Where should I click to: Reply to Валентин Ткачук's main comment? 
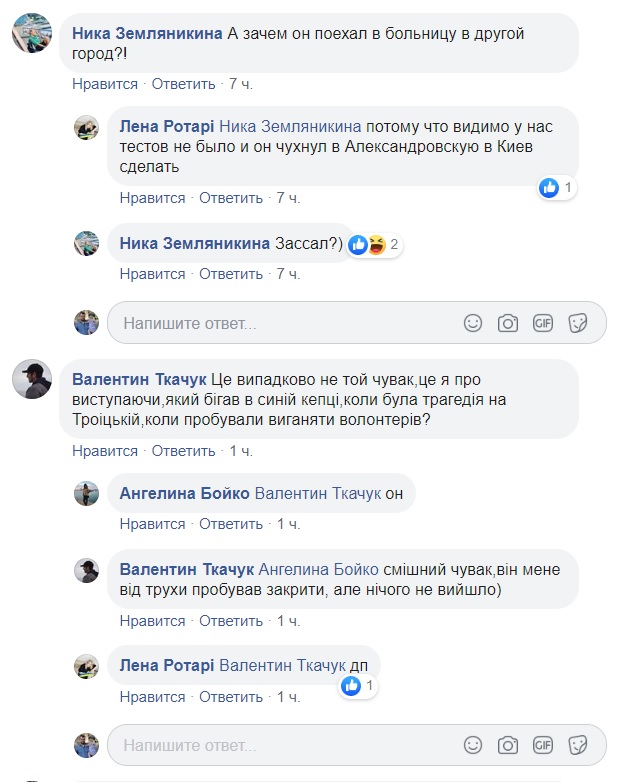tap(184, 451)
